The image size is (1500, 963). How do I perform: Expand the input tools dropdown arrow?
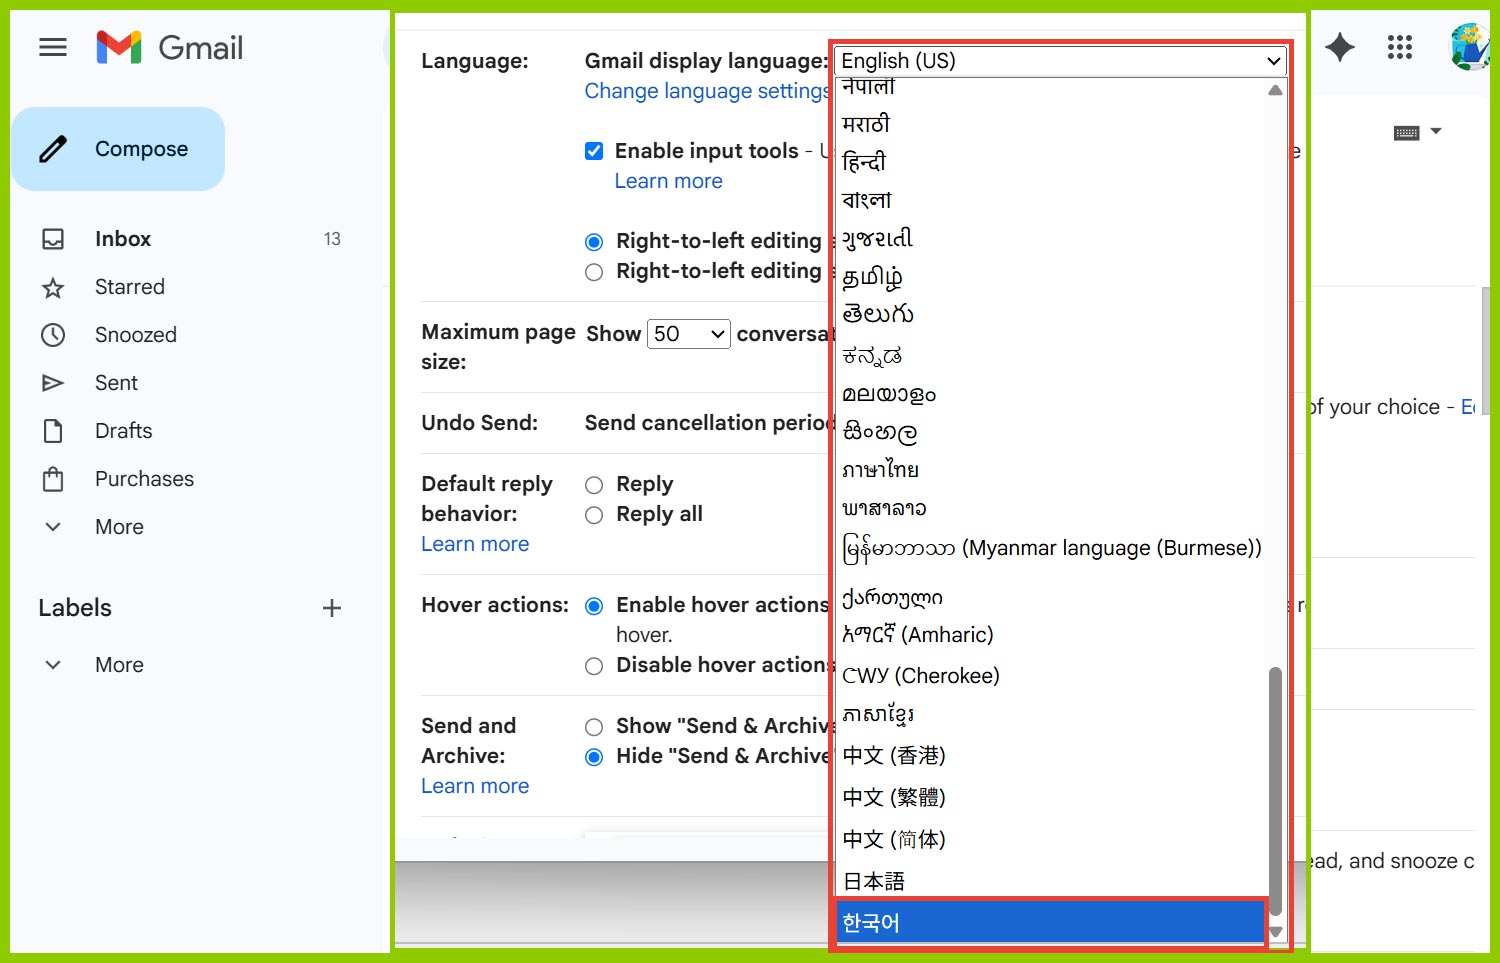1436,131
